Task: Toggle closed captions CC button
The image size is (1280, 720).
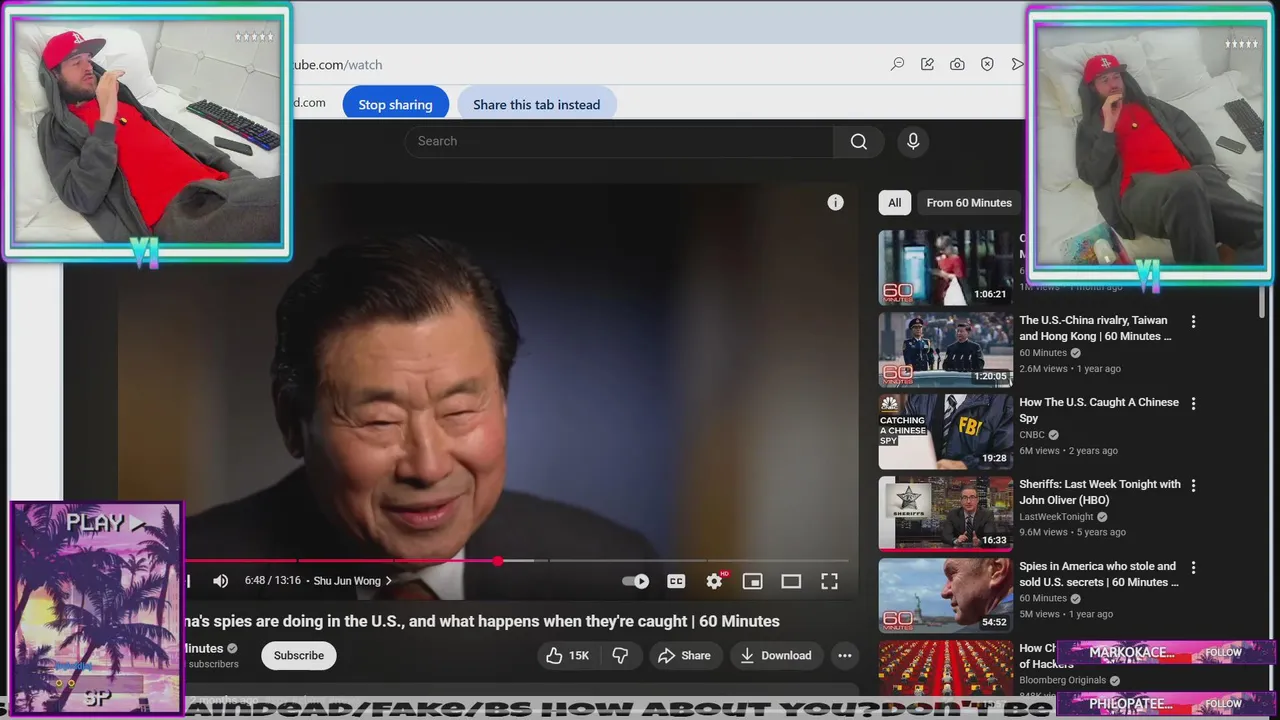Action: click(676, 581)
